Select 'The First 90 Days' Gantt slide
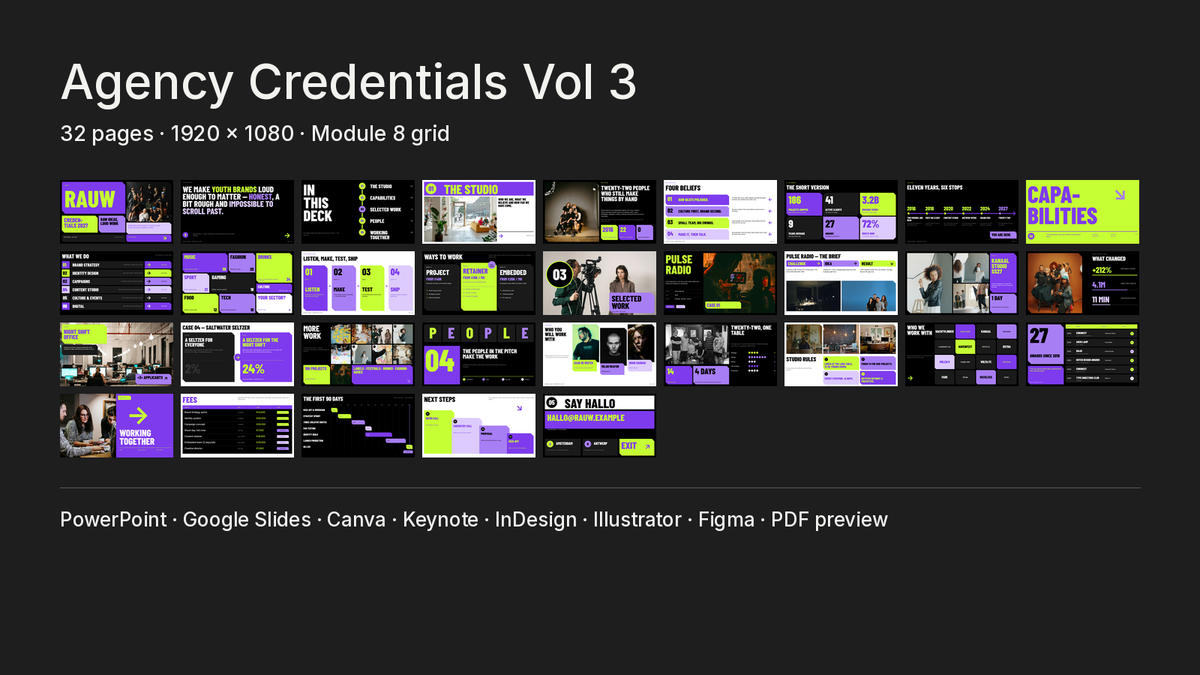Viewport: 1200px width, 675px height. click(358, 425)
